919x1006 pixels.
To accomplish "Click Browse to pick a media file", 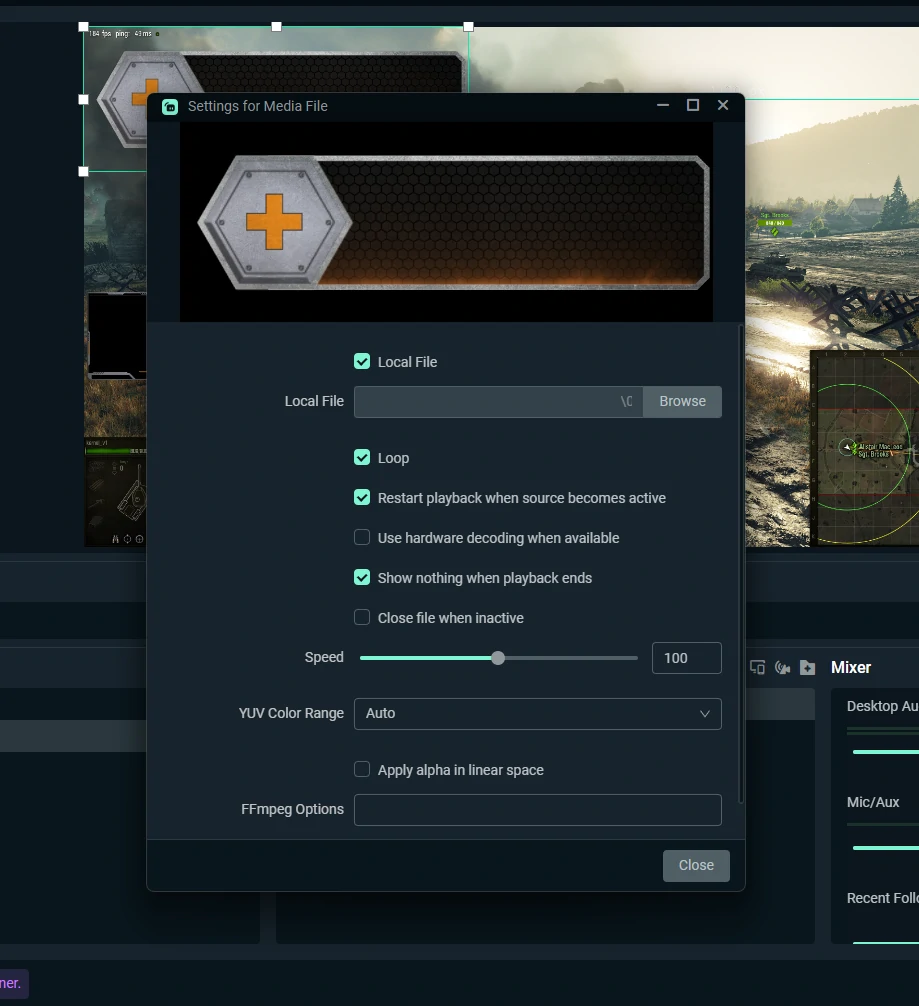I will pyautogui.click(x=682, y=401).
